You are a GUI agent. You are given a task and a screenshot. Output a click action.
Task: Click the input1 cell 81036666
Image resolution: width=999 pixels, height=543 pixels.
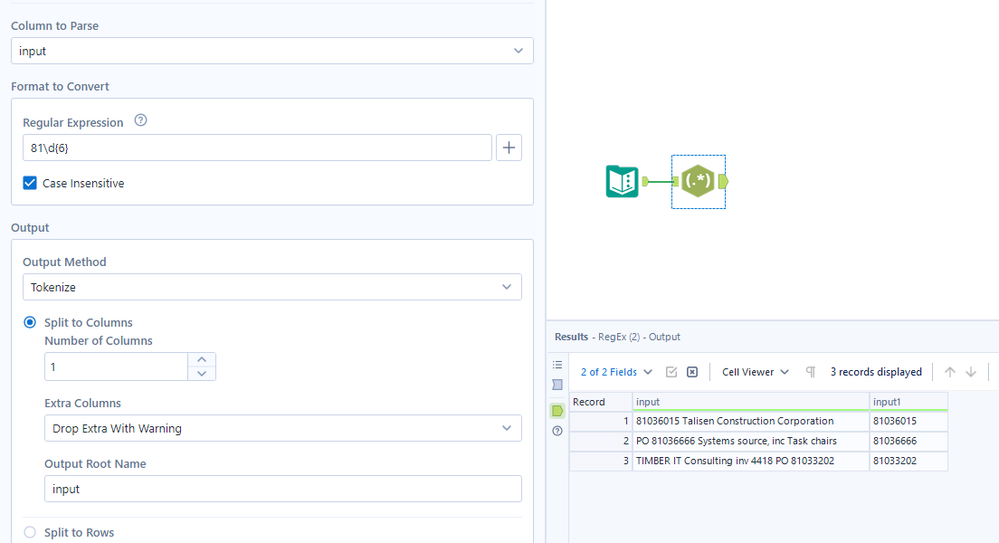click(909, 441)
